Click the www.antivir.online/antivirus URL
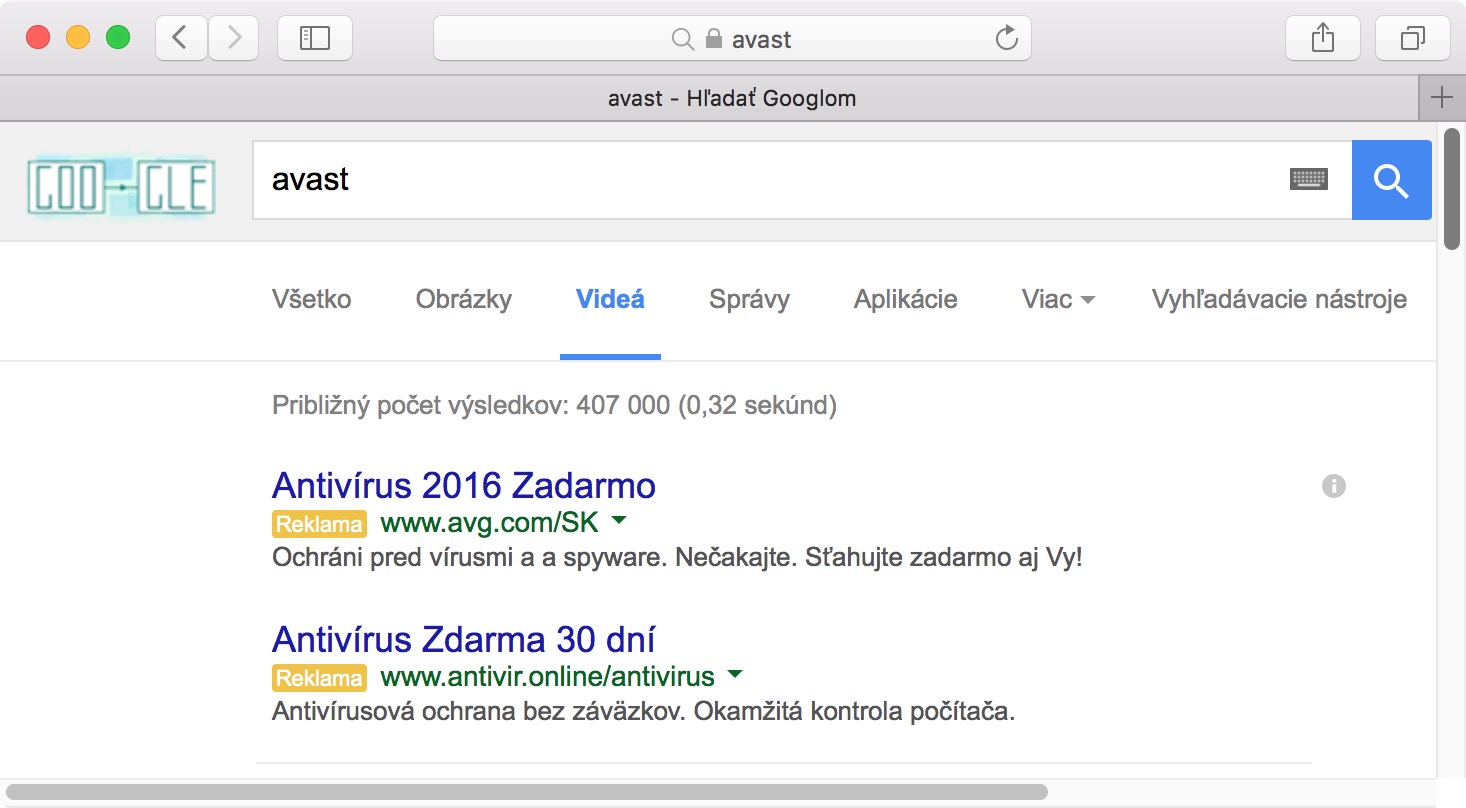The height and width of the screenshot is (808, 1466). click(548, 677)
